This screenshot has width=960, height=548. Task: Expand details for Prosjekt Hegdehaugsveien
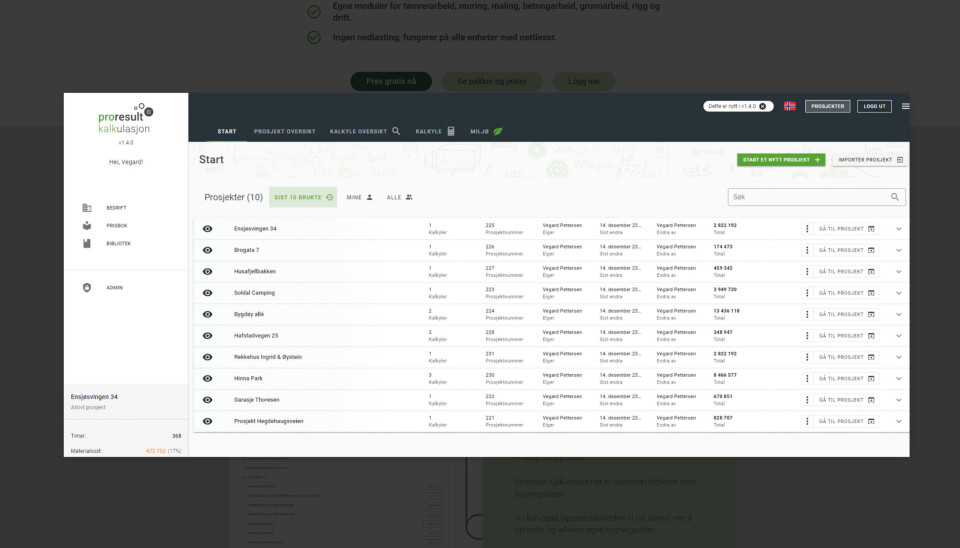click(898, 422)
